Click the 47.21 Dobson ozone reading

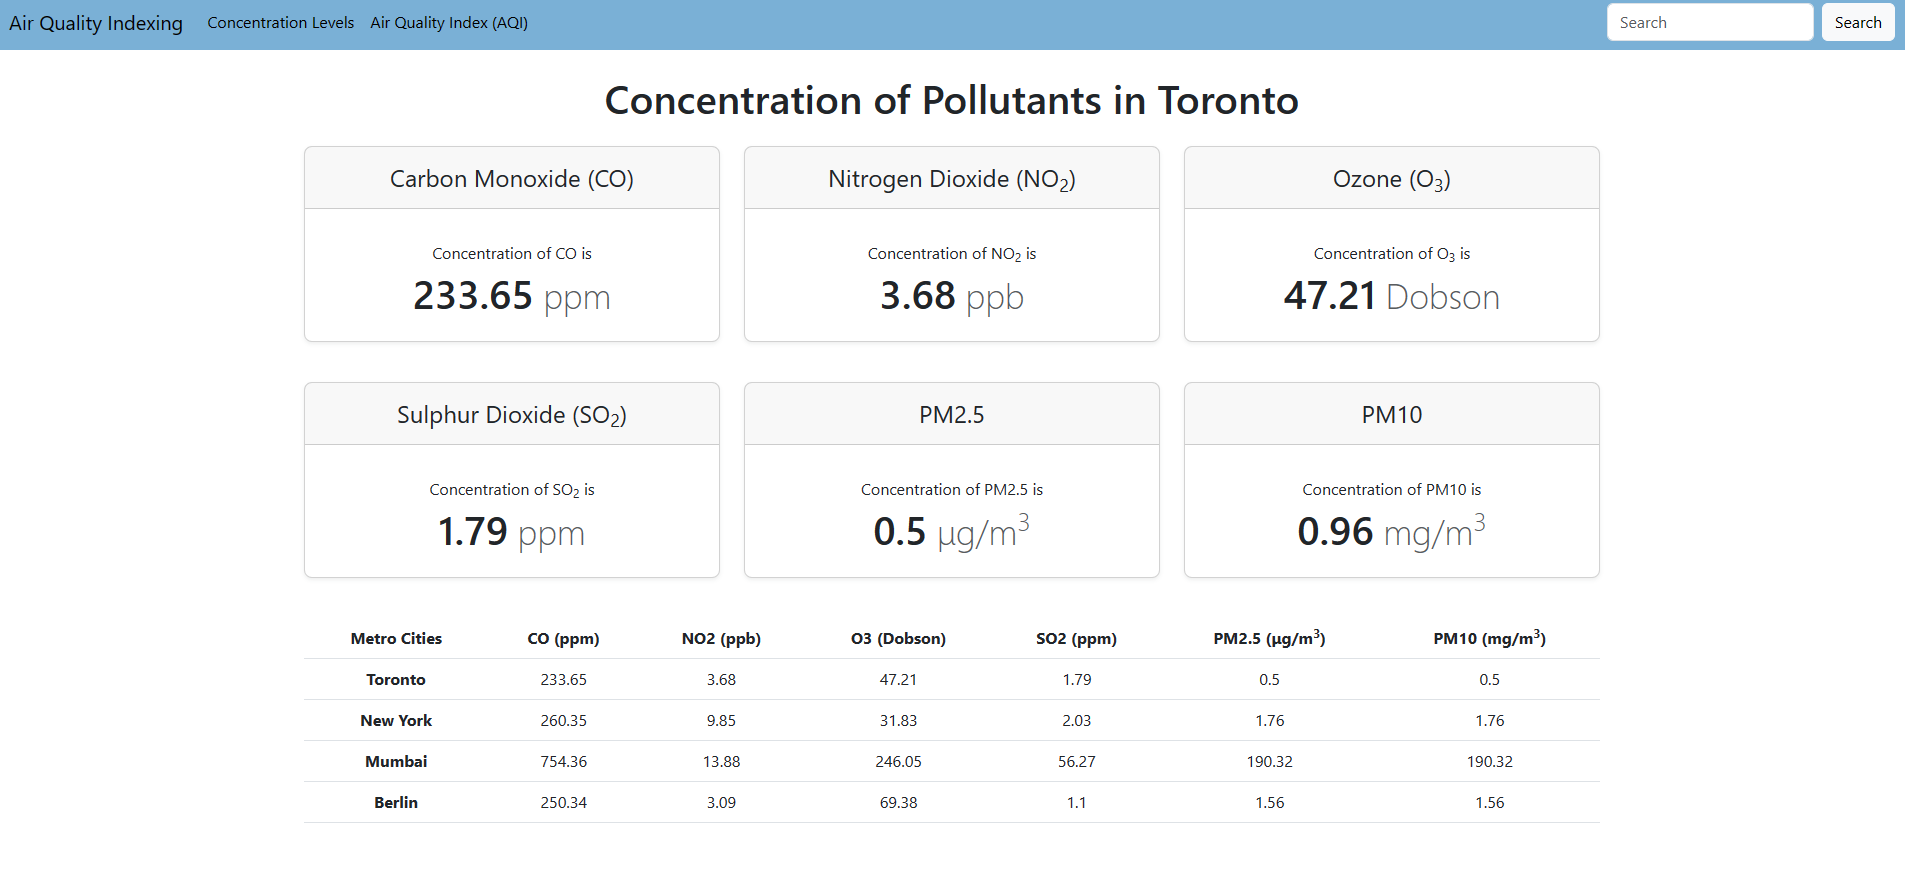click(1391, 296)
